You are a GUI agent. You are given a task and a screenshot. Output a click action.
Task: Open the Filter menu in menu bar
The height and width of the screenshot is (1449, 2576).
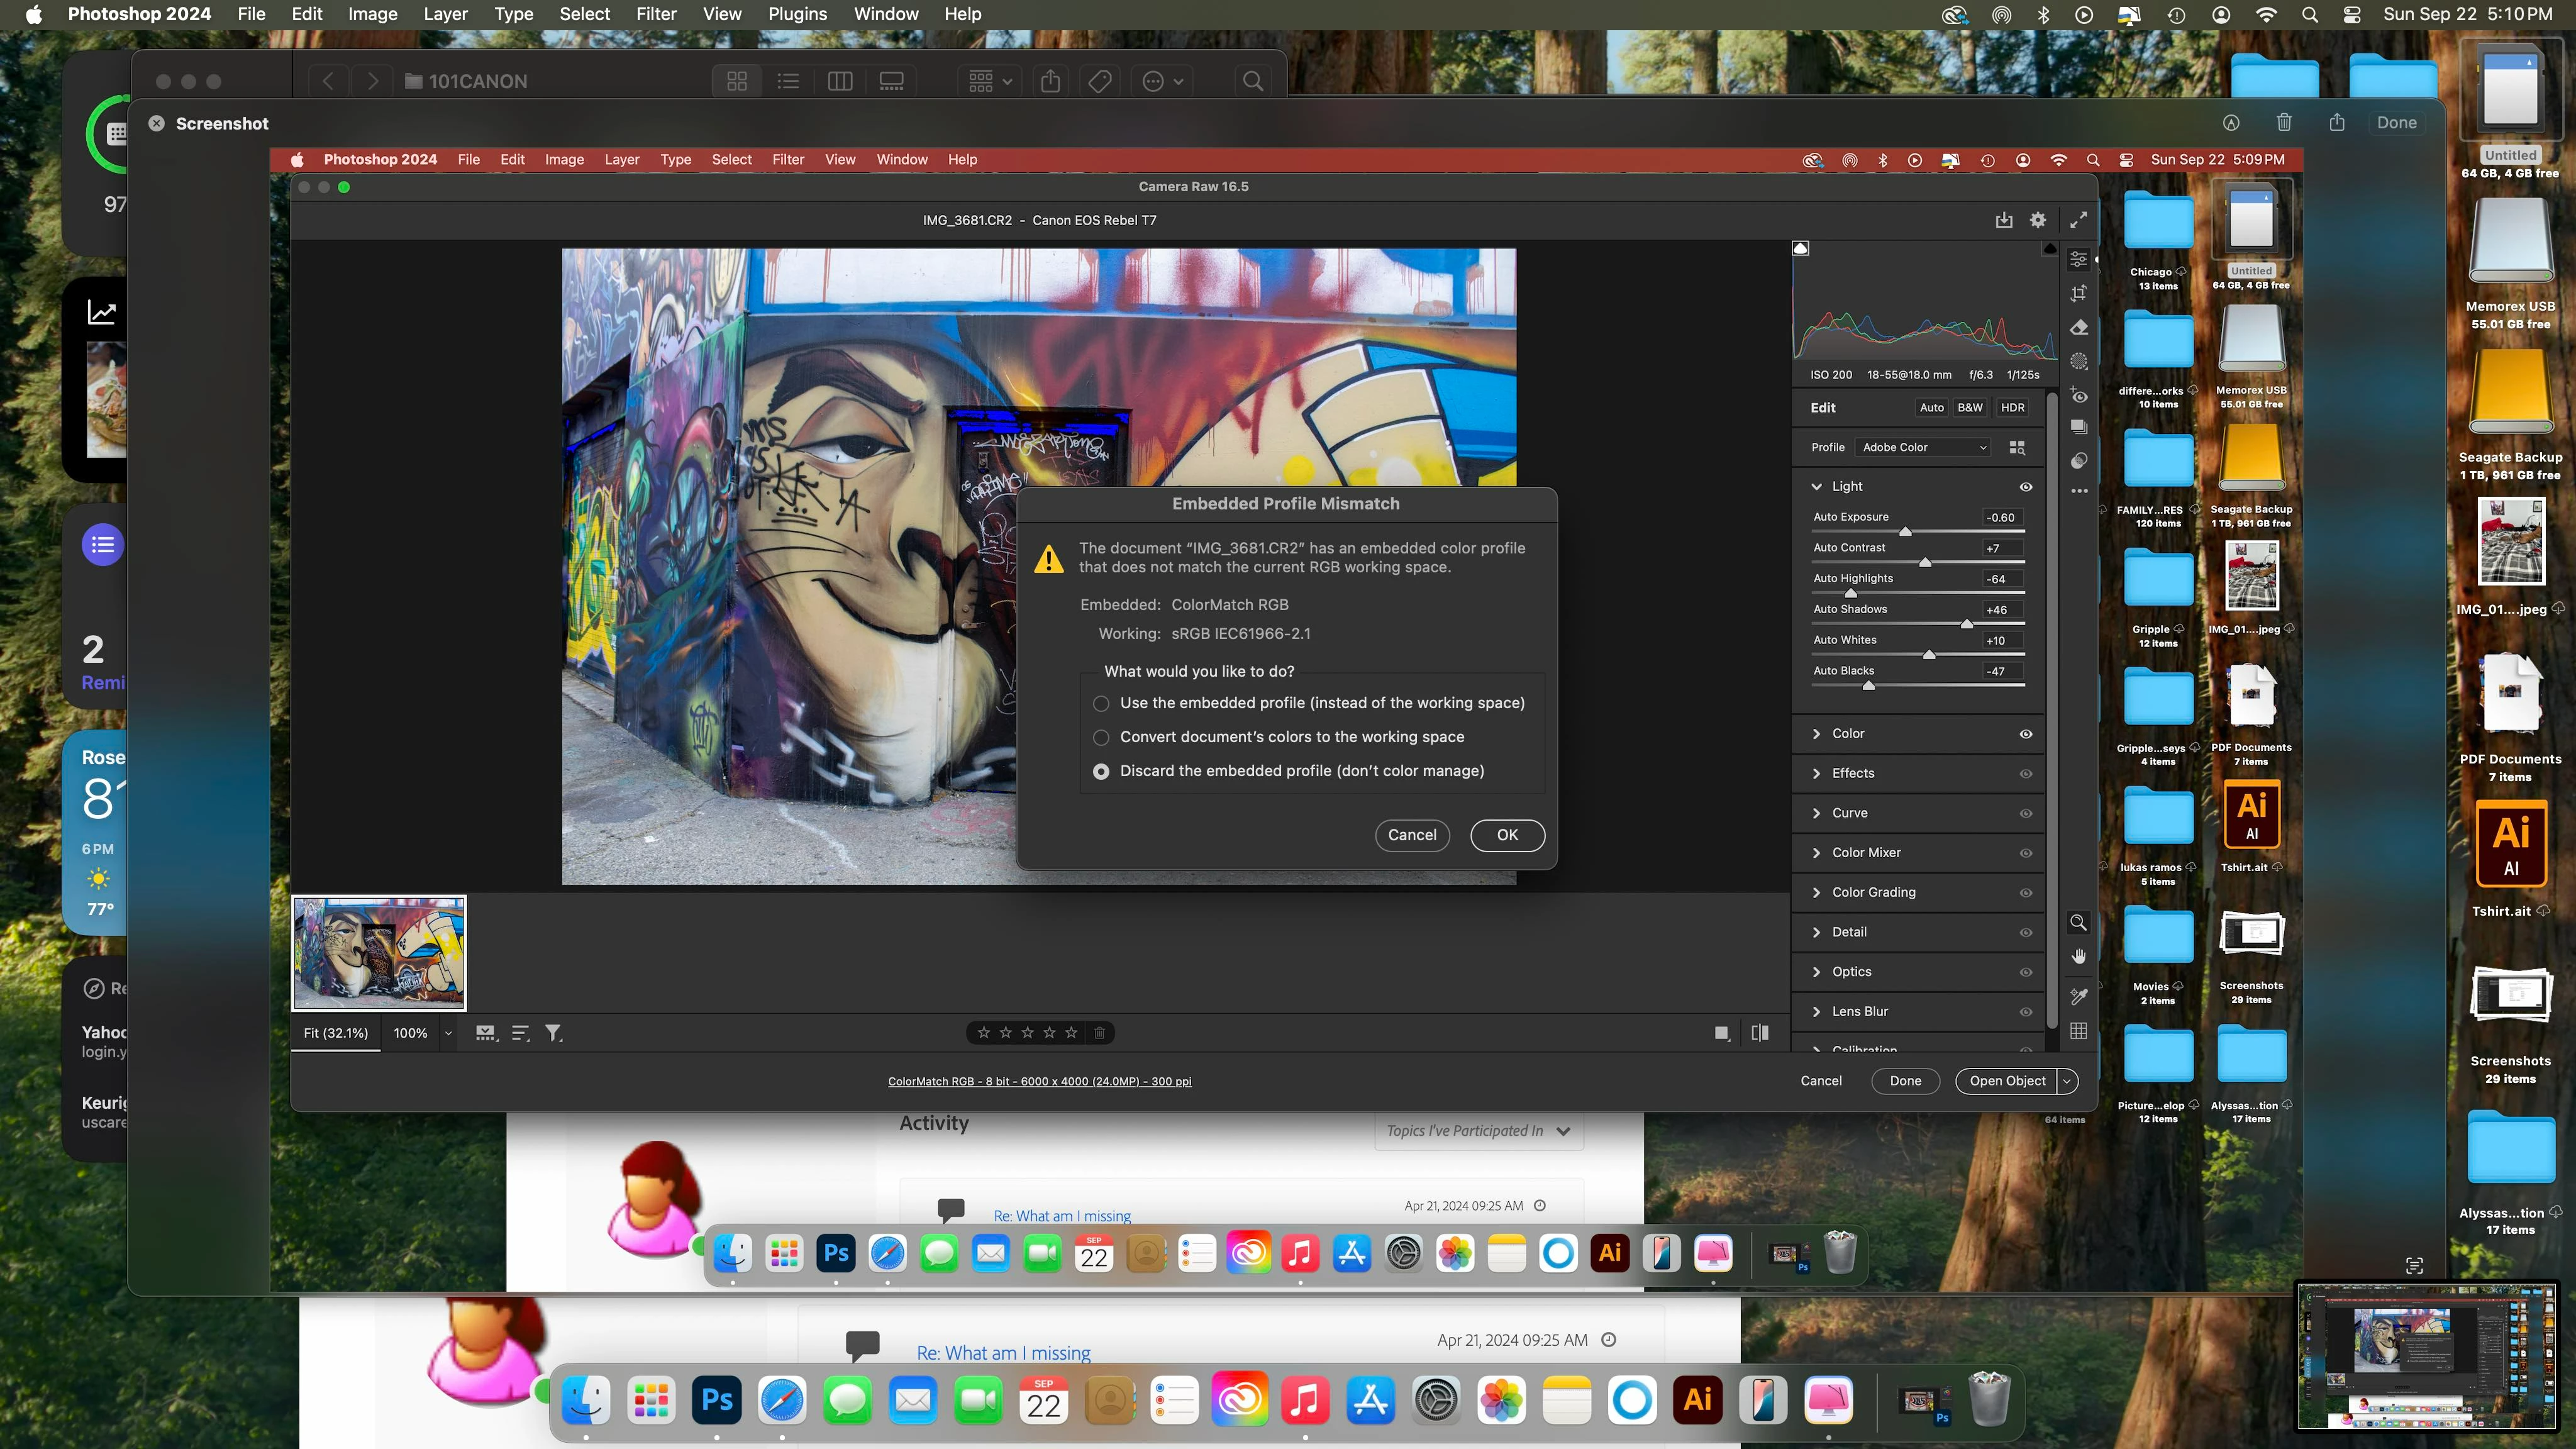(x=656, y=14)
